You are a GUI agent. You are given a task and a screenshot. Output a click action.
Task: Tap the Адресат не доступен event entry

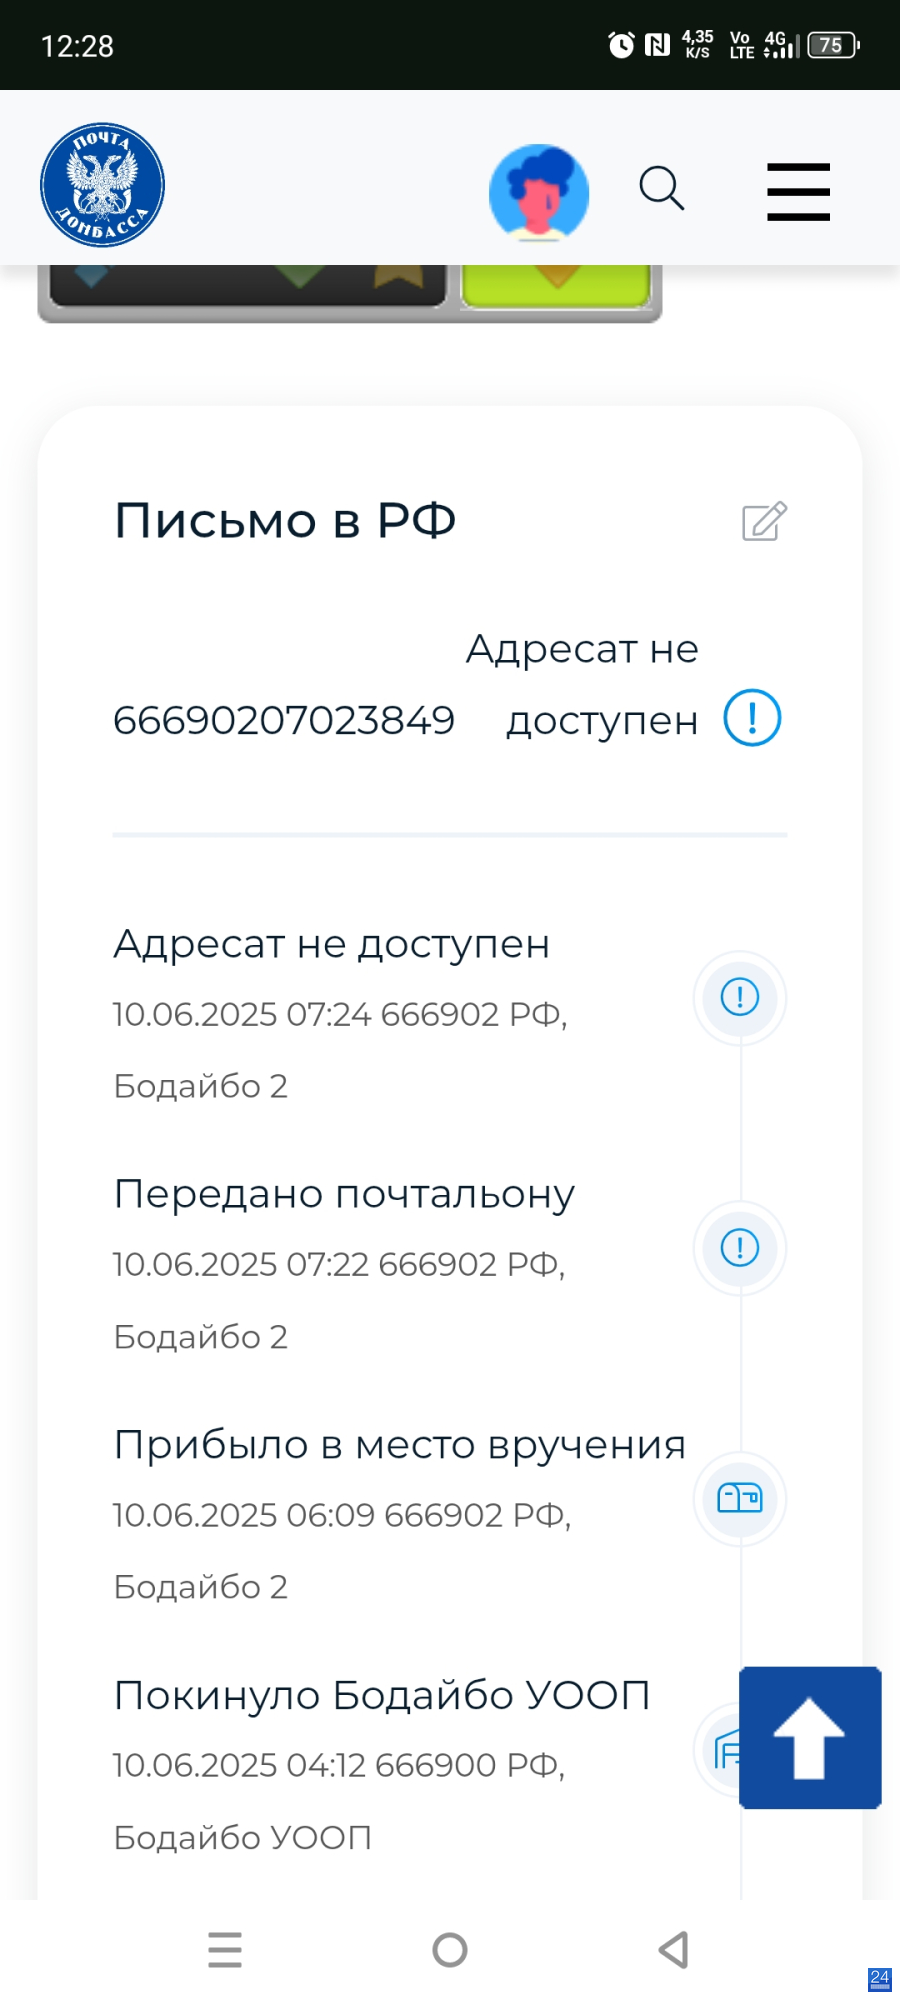point(332,945)
